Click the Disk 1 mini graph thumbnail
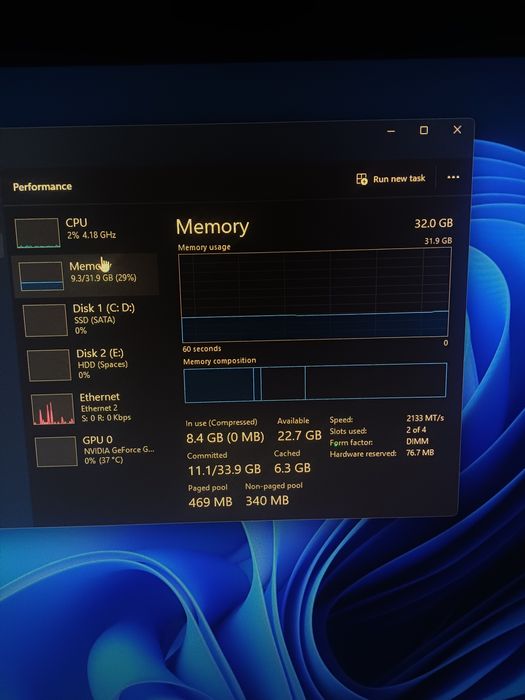Screen dimensions: 525x700 tap(46, 320)
